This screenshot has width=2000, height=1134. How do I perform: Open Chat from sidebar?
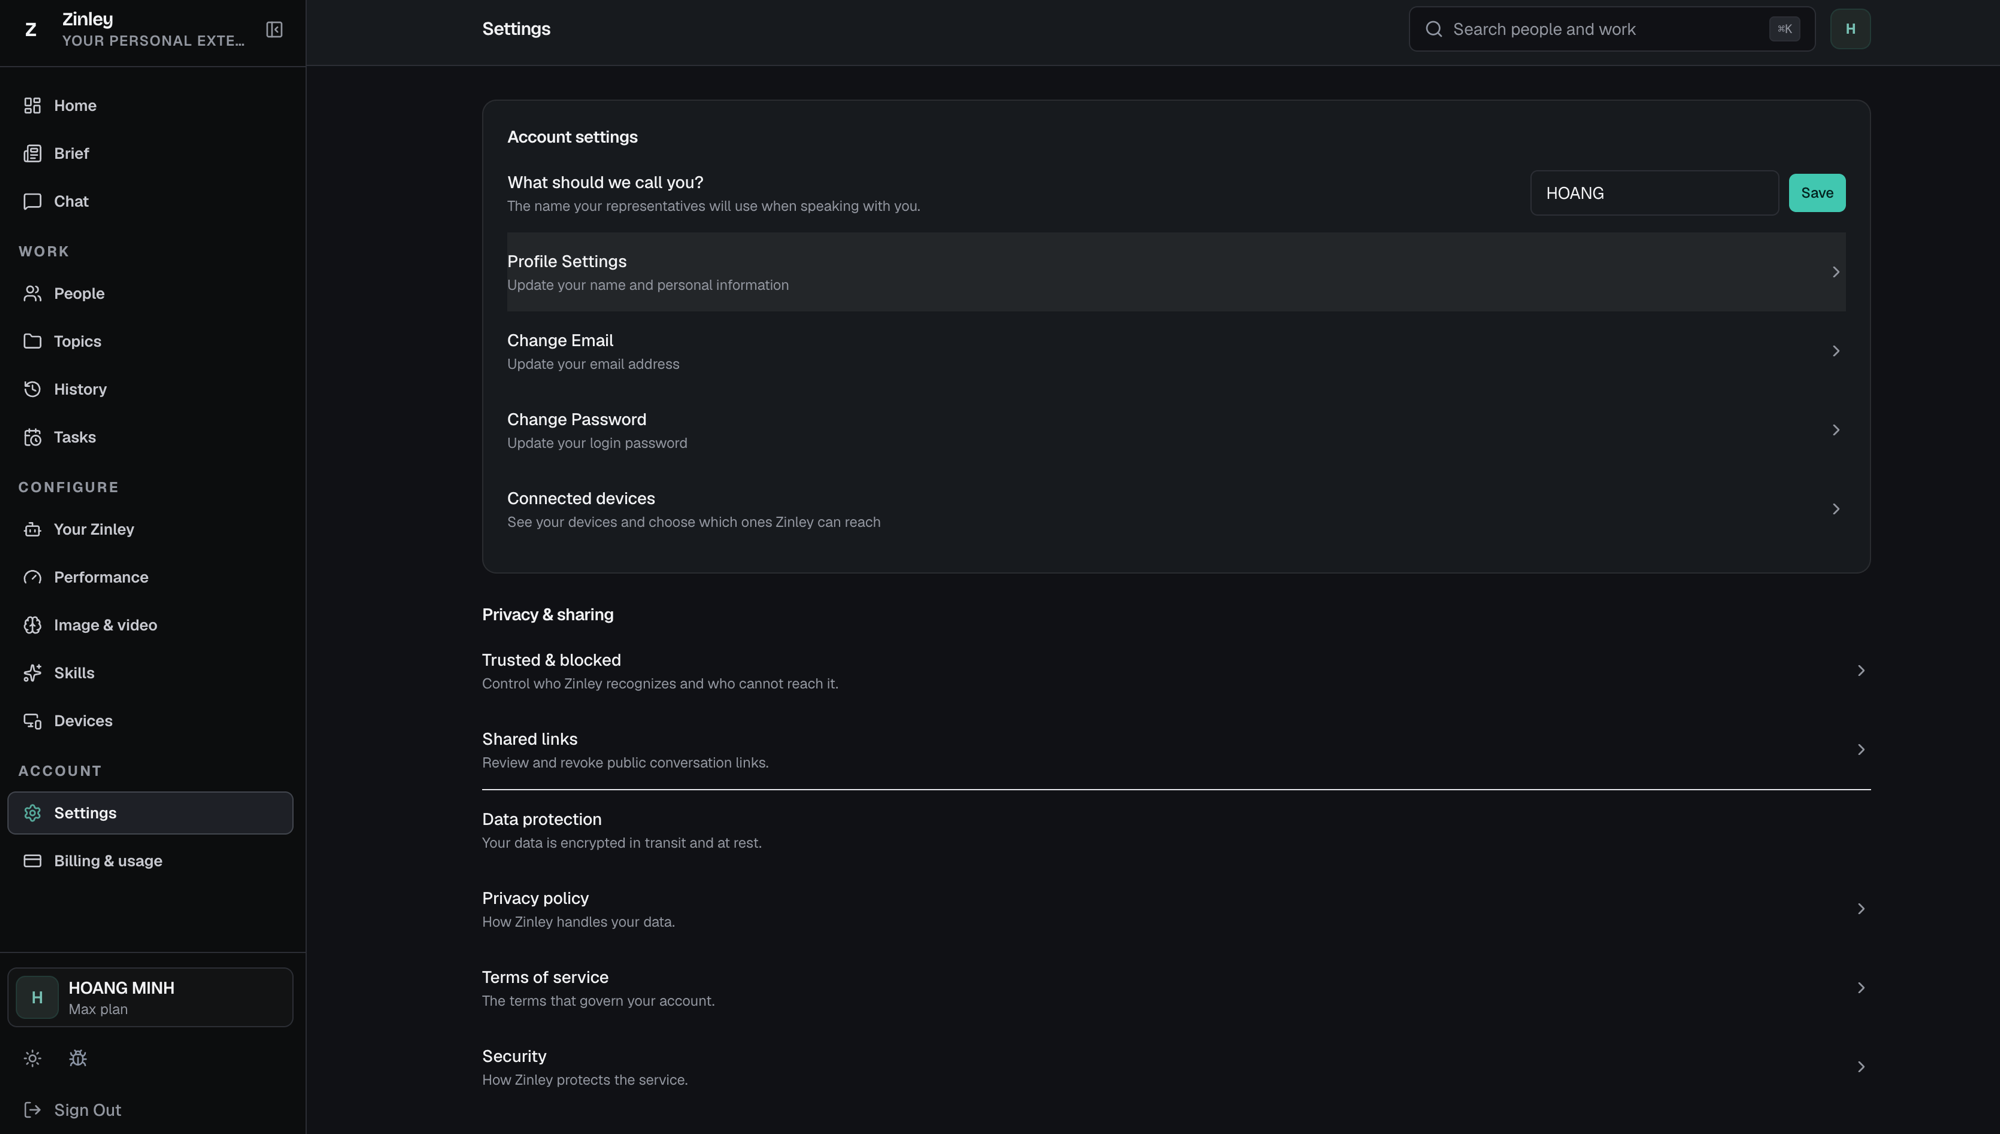coord(150,201)
